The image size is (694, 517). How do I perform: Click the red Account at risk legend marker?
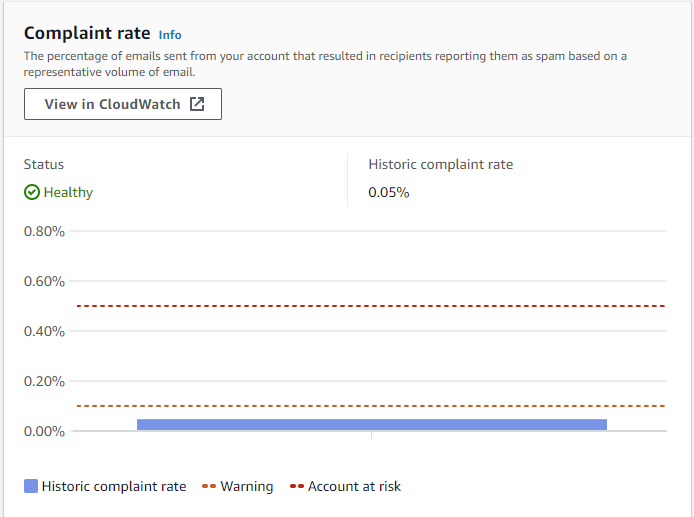click(x=296, y=486)
